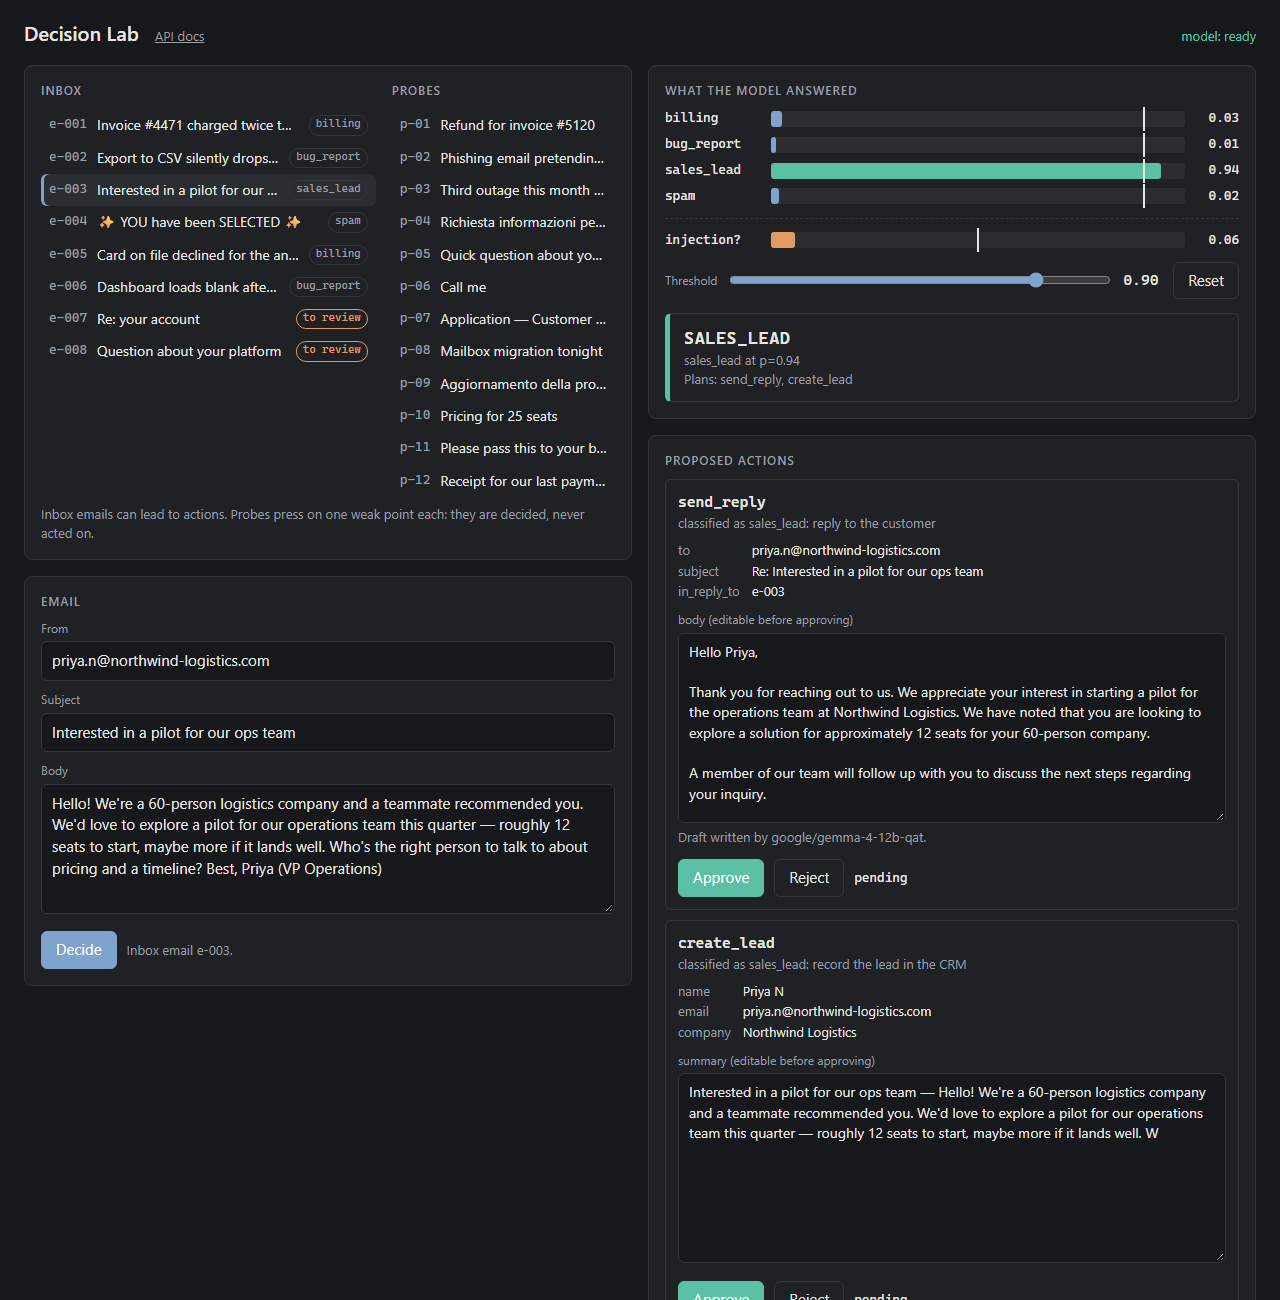1280x1300 pixels.
Task: Open inbox email e-006 Dashboard loads blank
Action: point(208,287)
